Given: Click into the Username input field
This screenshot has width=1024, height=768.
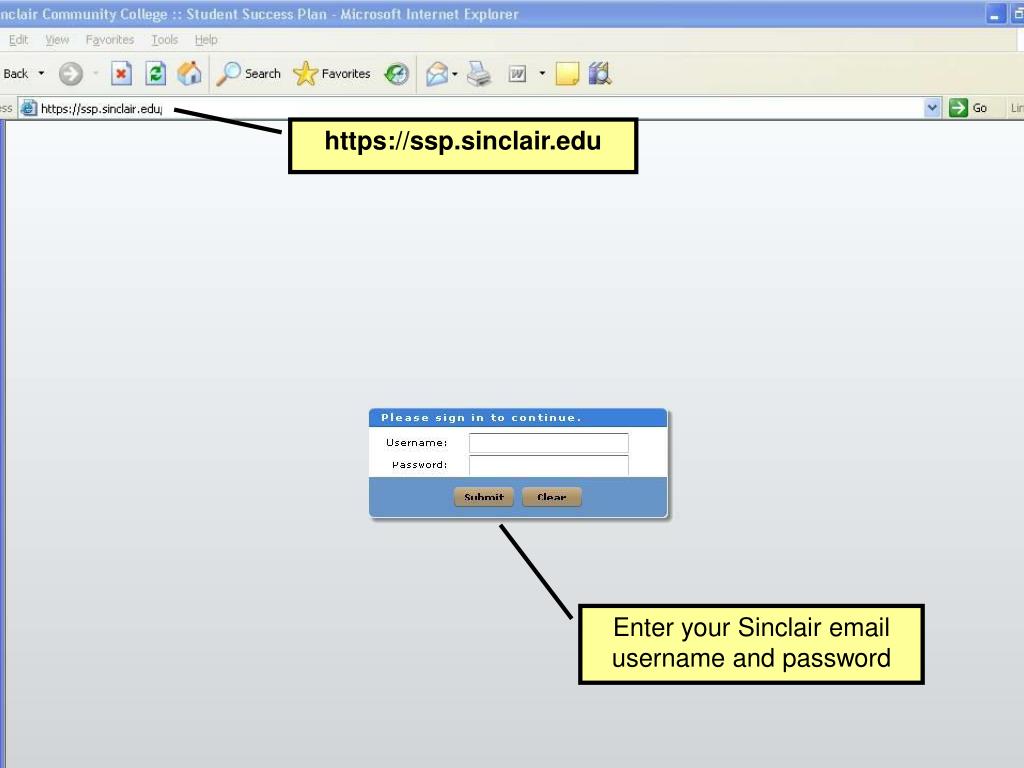Looking at the screenshot, I should [549, 443].
